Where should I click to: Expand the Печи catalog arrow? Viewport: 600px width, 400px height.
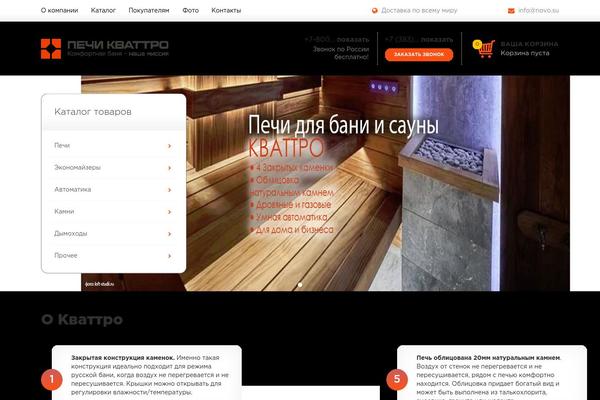pos(170,146)
